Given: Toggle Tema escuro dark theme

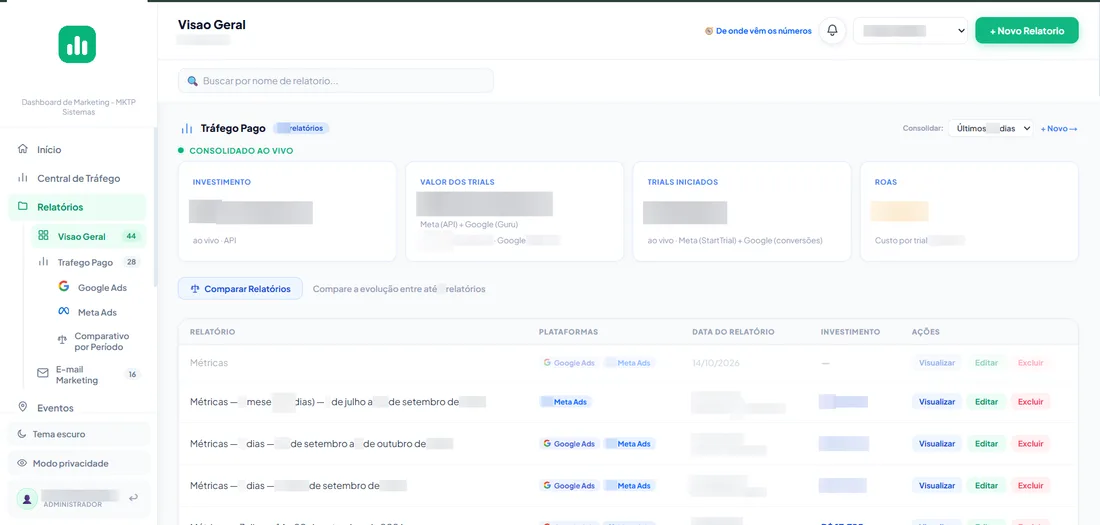Looking at the screenshot, I should 79,434.
